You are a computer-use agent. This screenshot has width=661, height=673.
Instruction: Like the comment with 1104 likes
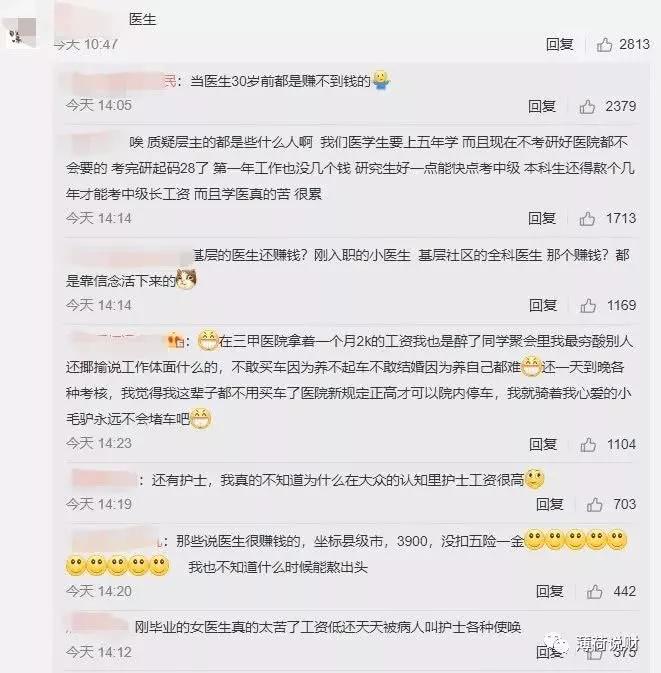[x=588, y=445]
